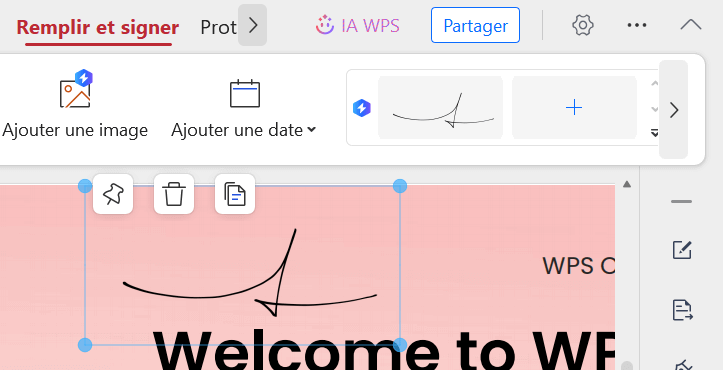The width and height of the screenshot is (723, 370).
Task: Open settings with the gear icon
Action: (x=582, y=25)
